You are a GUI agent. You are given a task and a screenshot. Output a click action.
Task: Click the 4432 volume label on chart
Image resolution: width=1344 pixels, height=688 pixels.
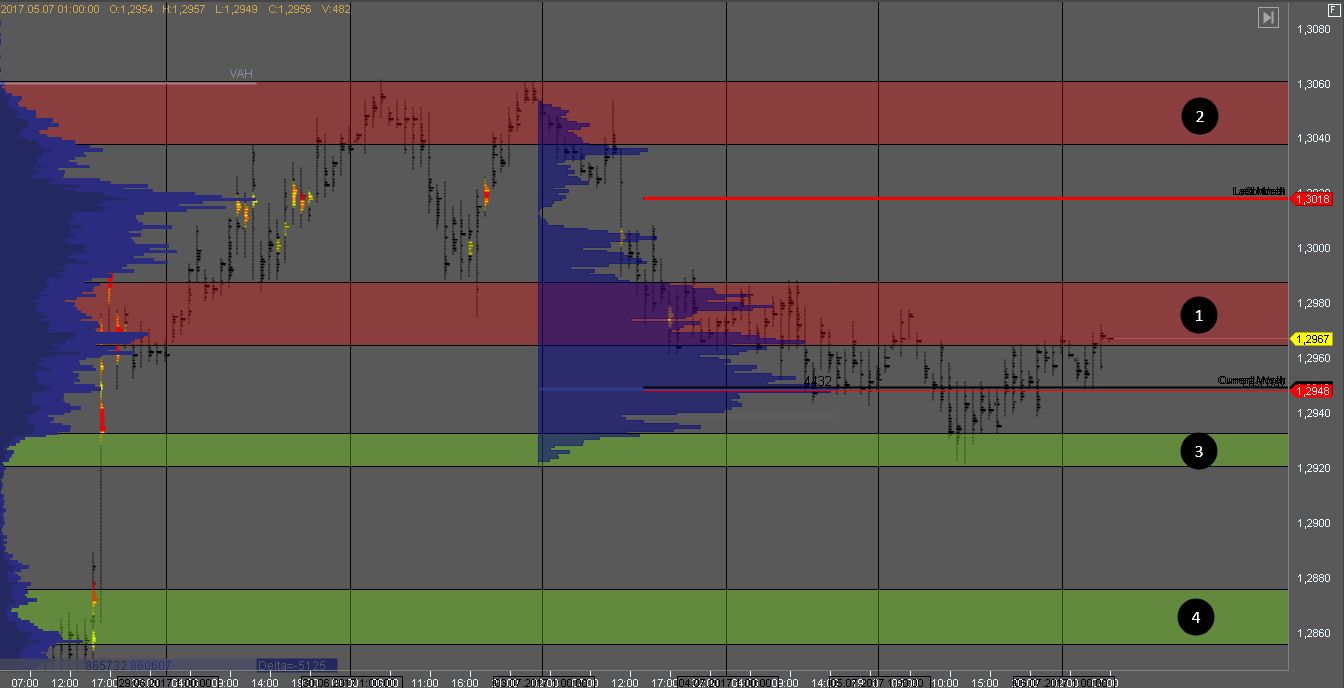(818, 382)
